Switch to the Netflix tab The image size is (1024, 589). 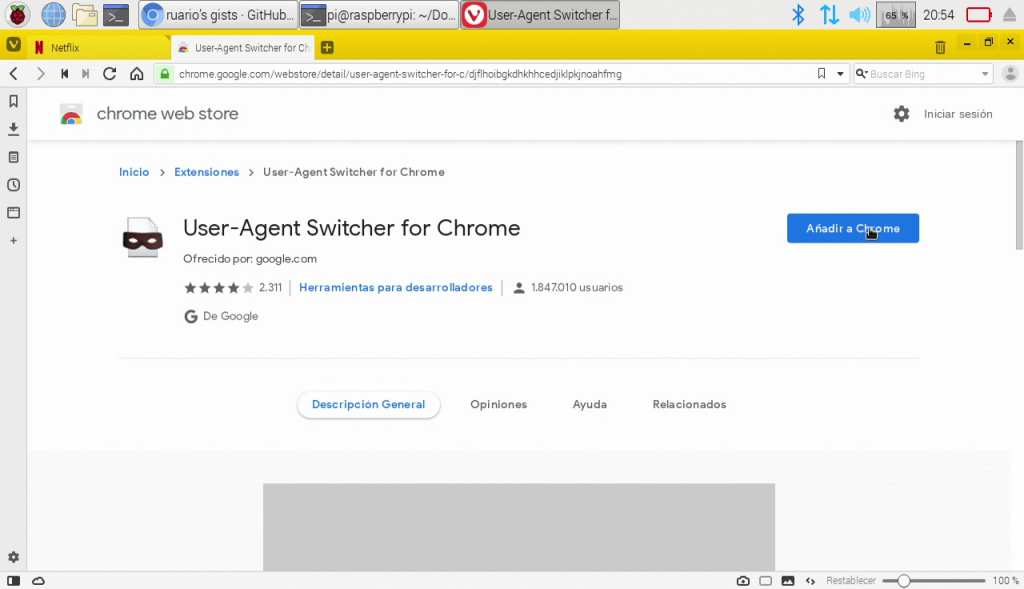[99, 47]
